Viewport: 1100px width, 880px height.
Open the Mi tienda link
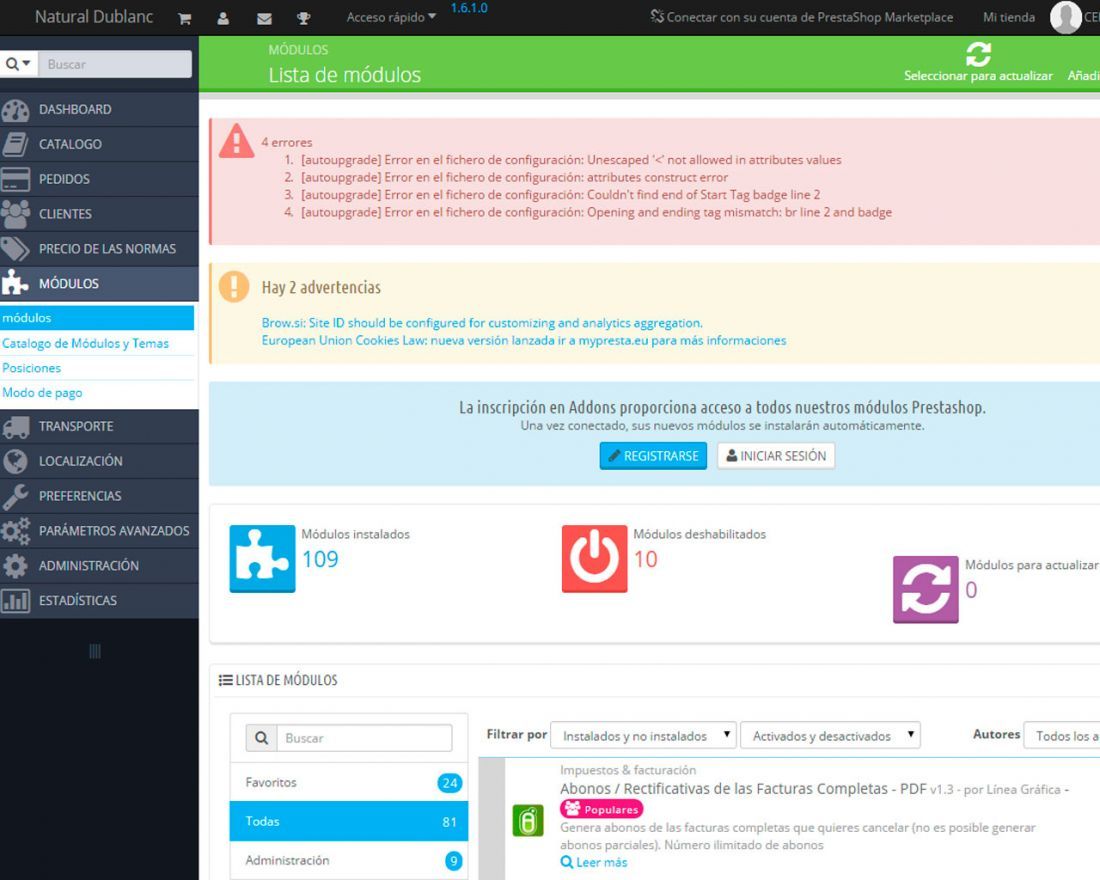(x=1009, y=18)
